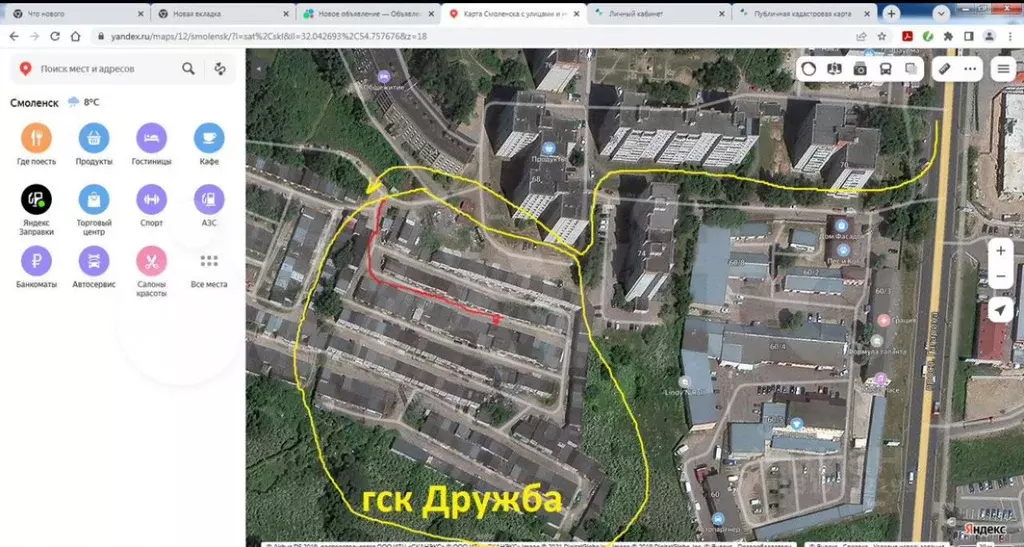The width and height of the screenshot is (1024, 547).
Task: Select the 'Карта Смоленска' browser tab
Action: tap(513, 14)
